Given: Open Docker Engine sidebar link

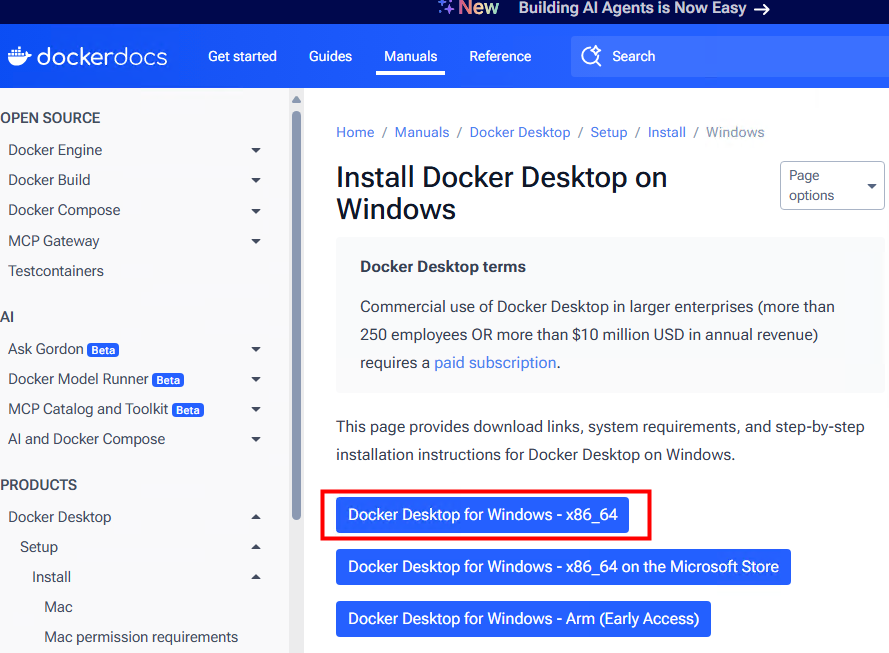Looking at the screenshot, I should (55, 150).
